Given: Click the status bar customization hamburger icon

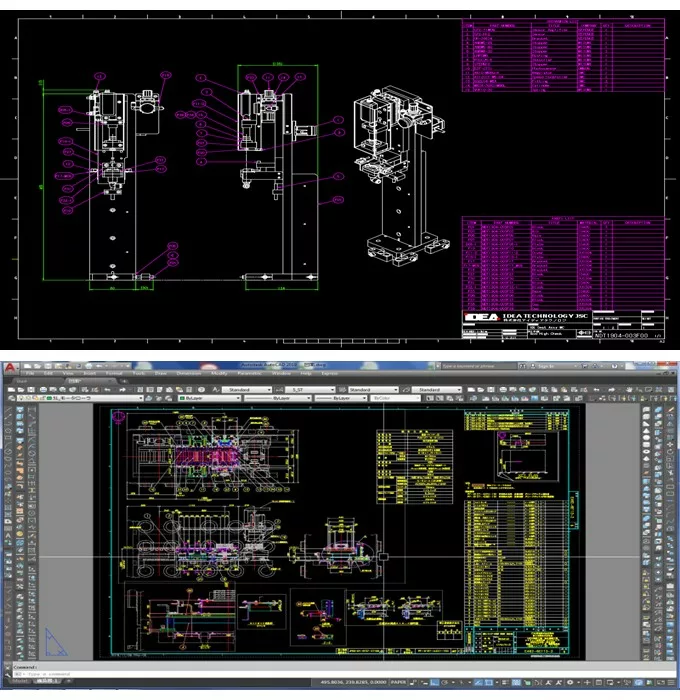Looking at the screenshot, I should click(672, 682).
